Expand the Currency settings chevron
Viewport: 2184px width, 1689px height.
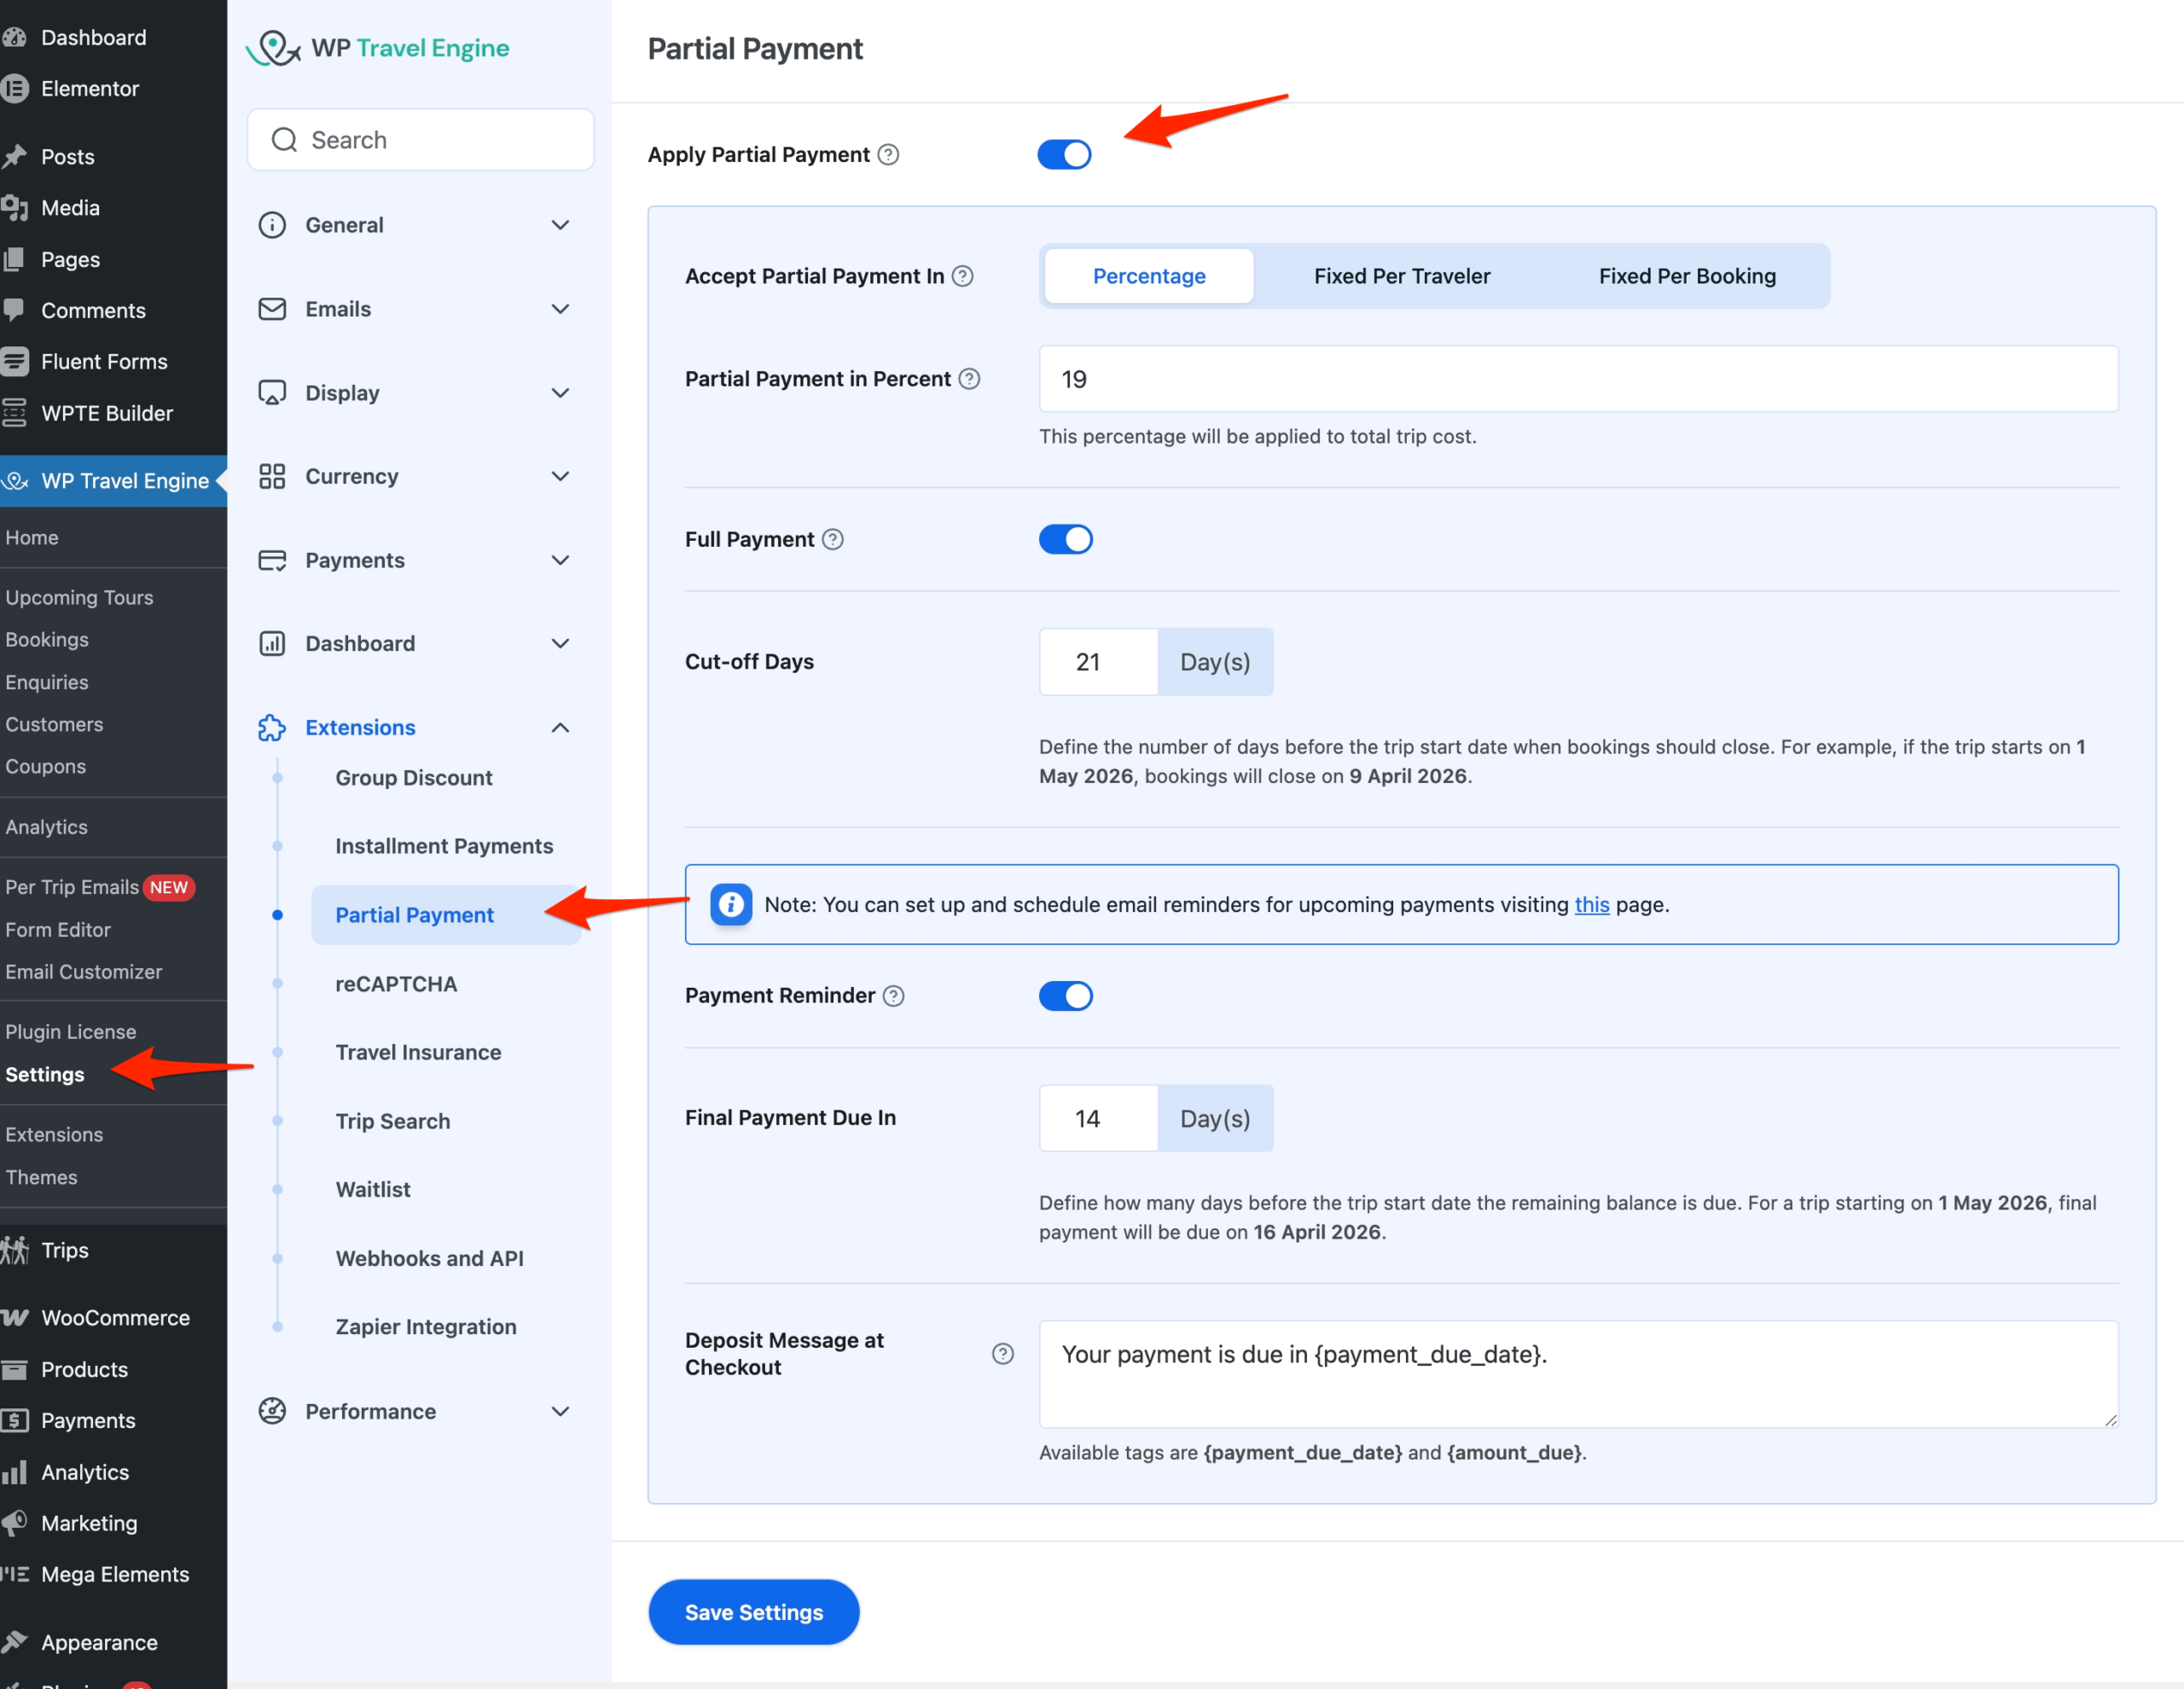tap(560, 477)
